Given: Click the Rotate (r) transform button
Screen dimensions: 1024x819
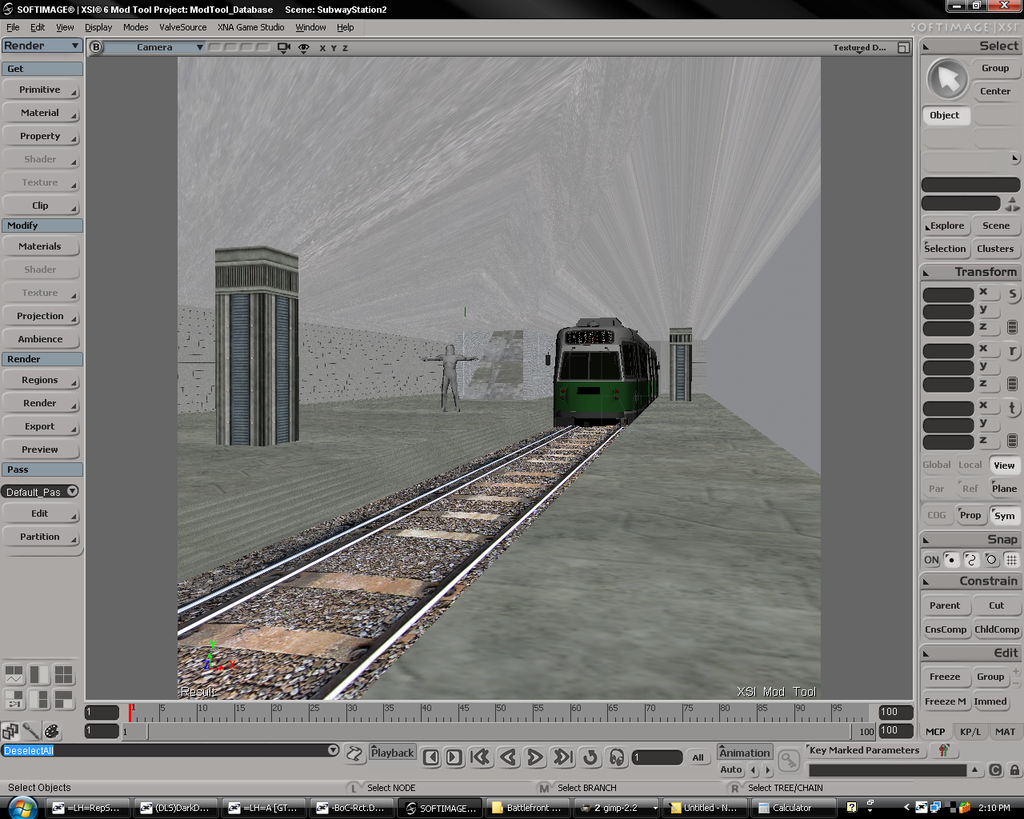Looking at the screenshot, I should click(x=1012, y=351).
